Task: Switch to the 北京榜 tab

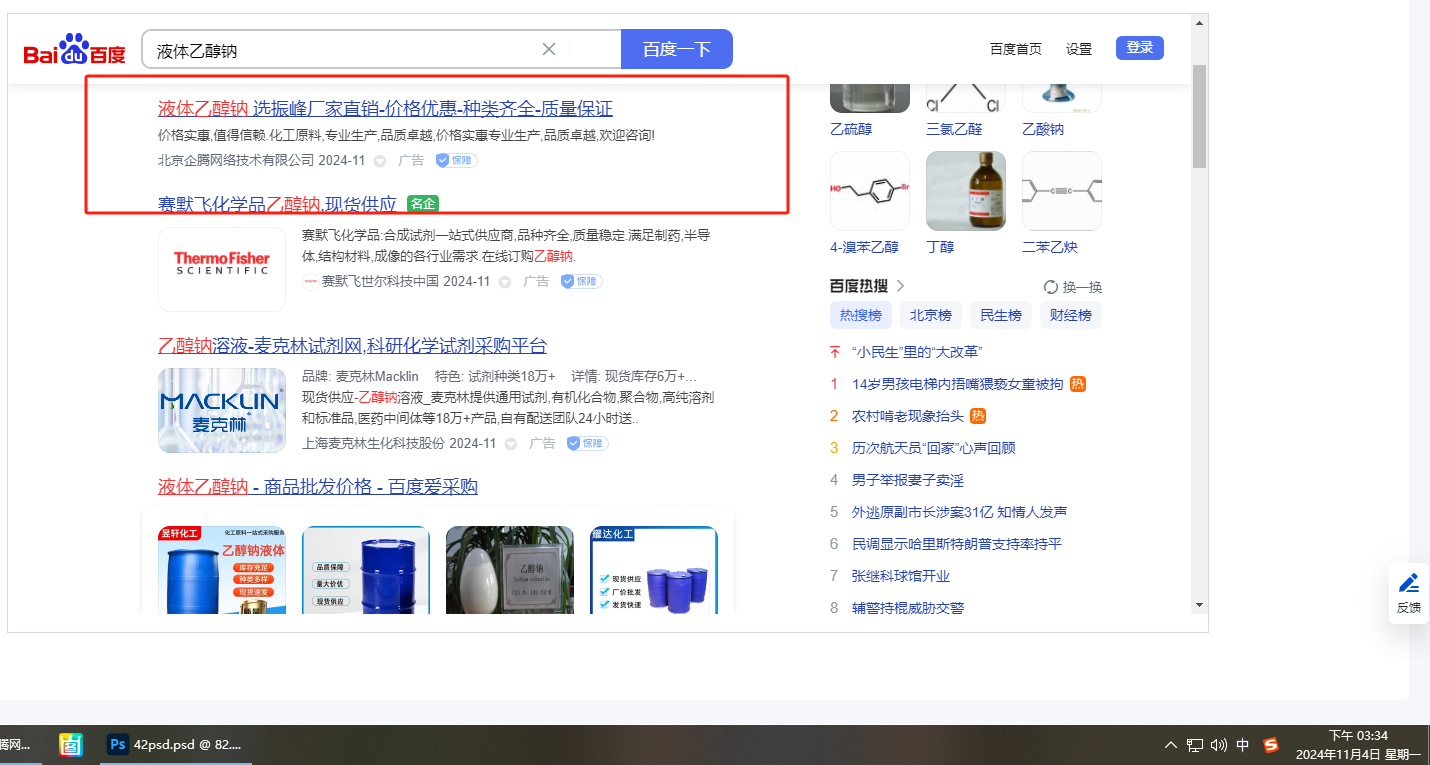Action: click(931, 315)
